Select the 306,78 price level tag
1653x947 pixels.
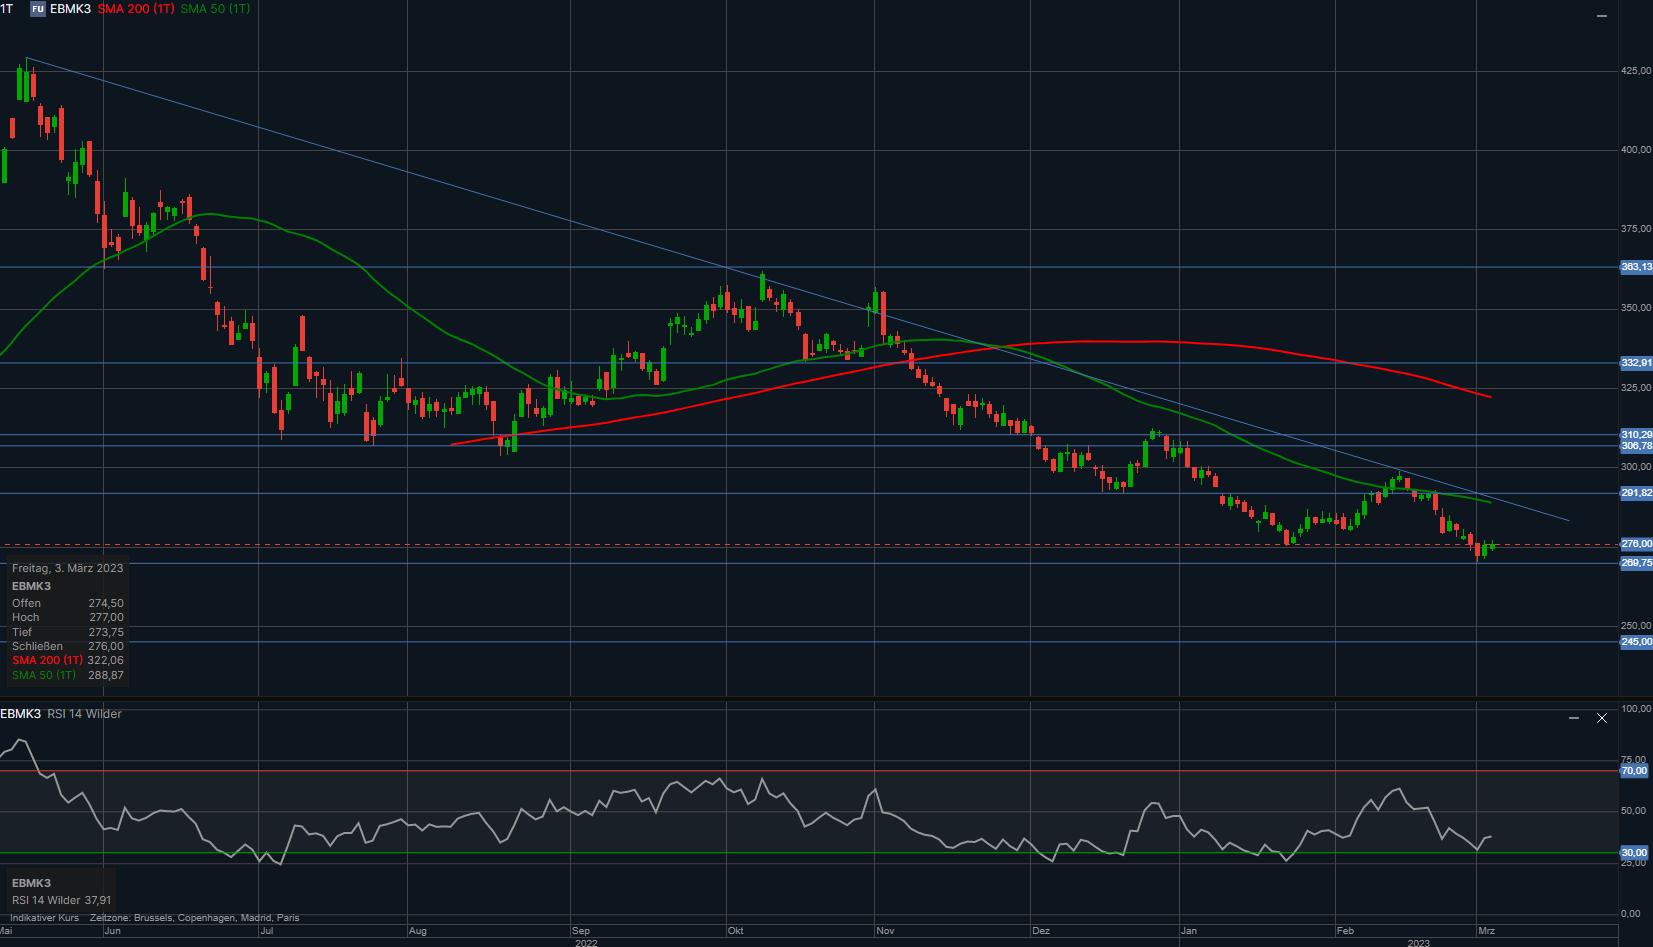(1636, 446)
